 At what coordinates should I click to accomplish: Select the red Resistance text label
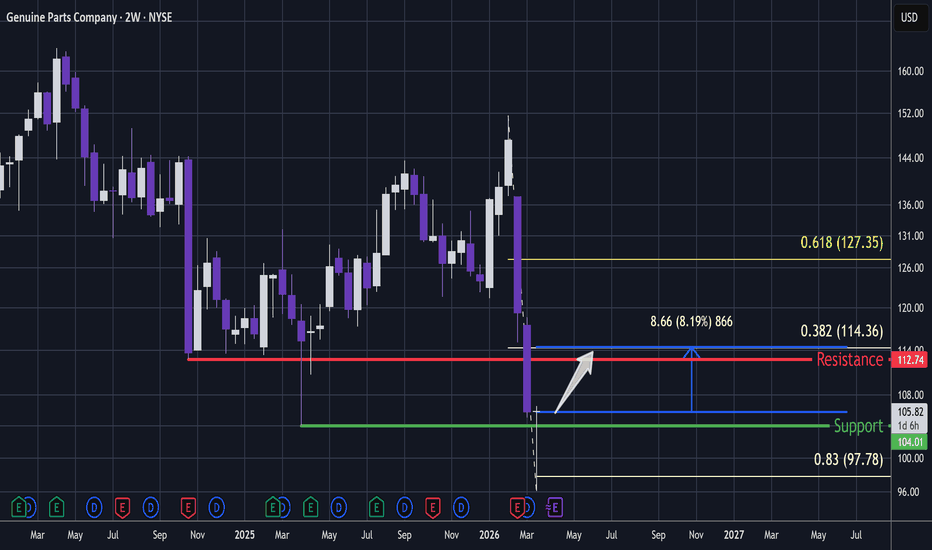pyautogui.click(x=849, y=359)
